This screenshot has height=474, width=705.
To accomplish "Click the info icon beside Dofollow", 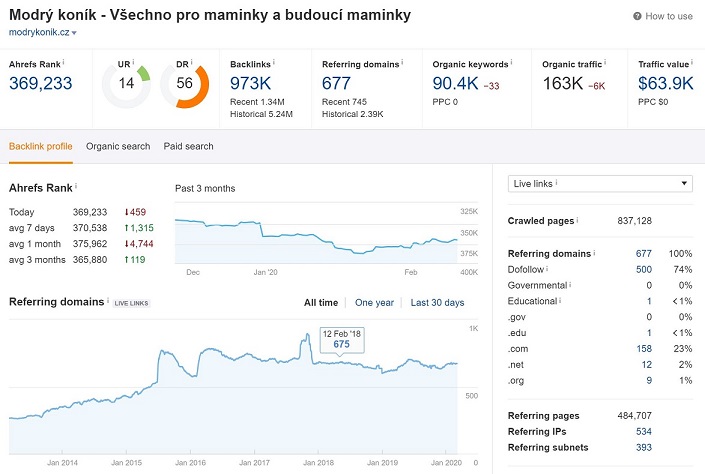I will coord(547,268).
